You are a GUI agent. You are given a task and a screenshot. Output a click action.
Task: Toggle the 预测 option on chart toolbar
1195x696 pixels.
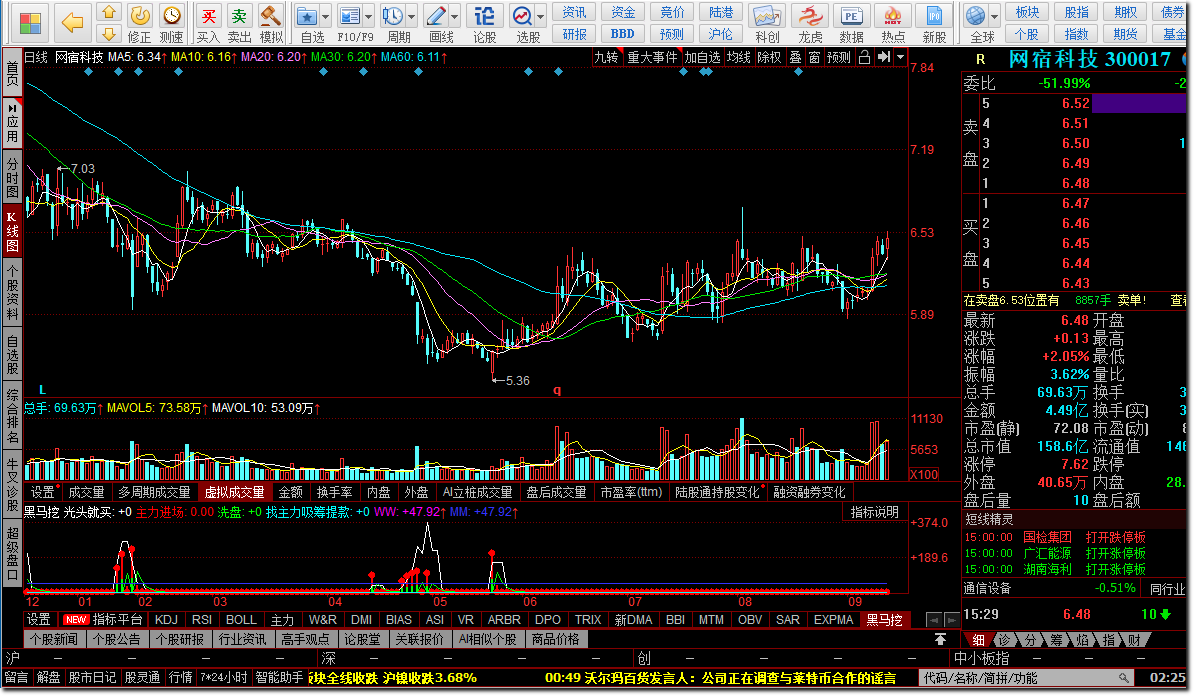coord(839,57)
